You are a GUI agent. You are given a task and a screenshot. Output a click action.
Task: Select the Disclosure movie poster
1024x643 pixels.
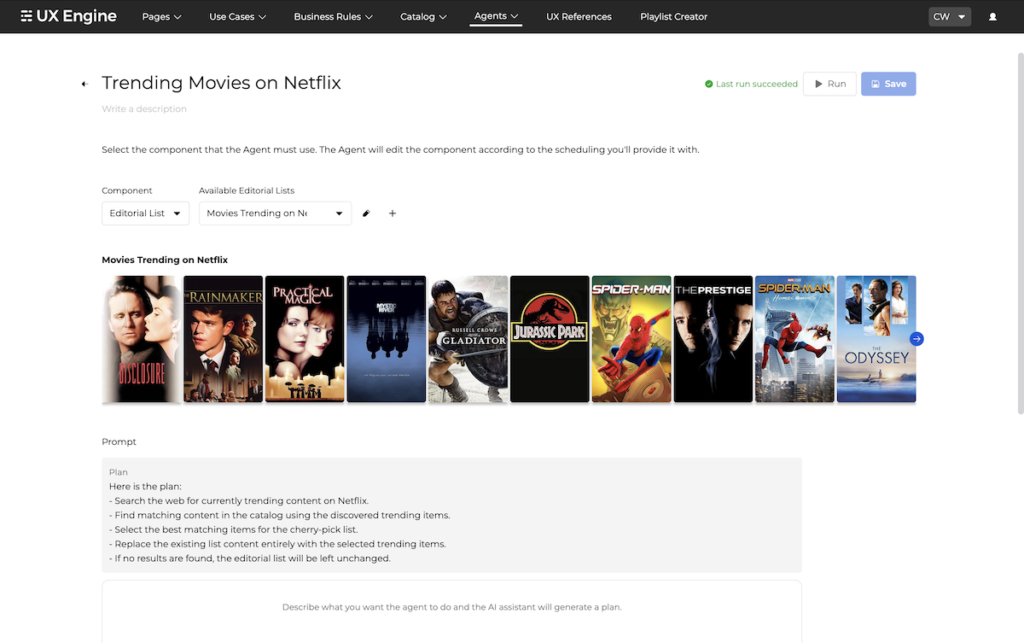point(141,339)
